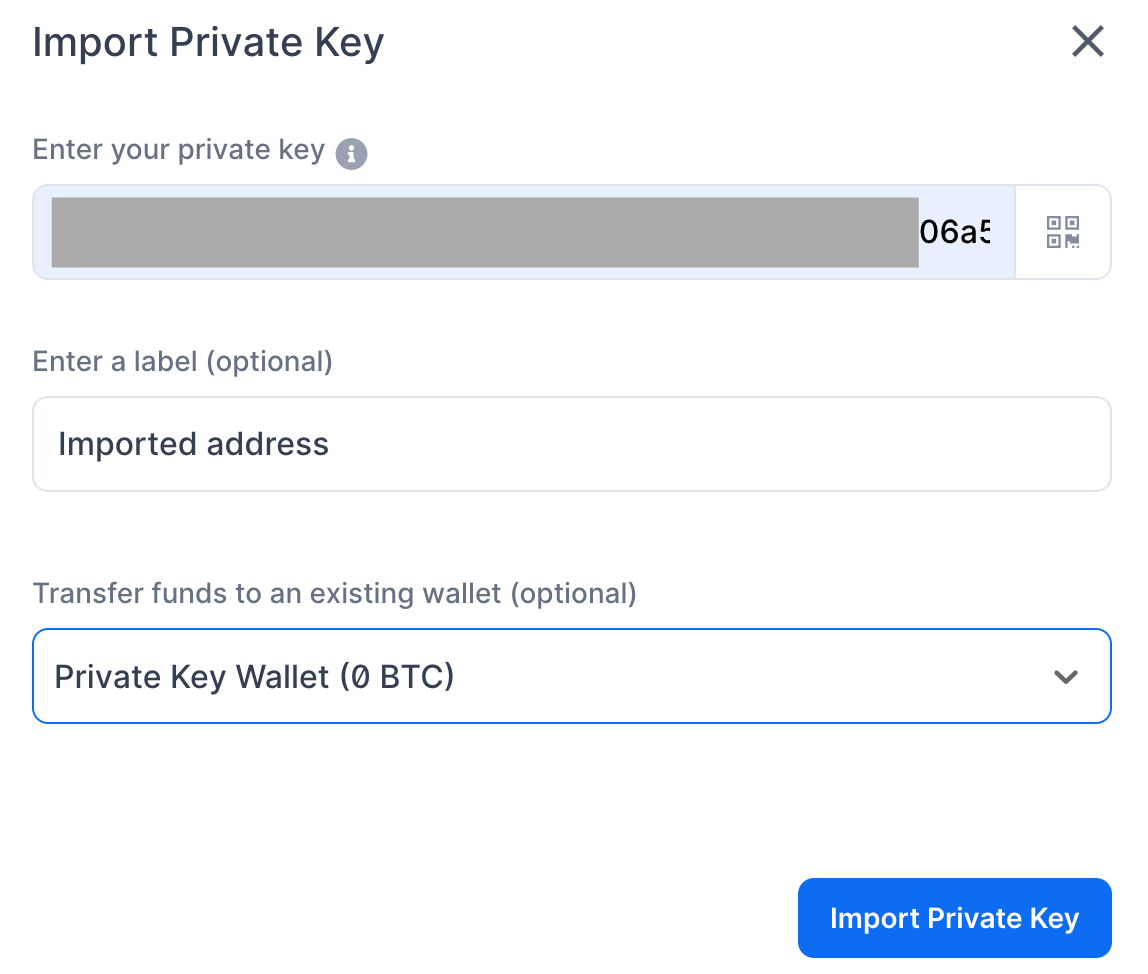Image resolution: width=1148 pixels, height=974 pixels.
Task: Click empty space right of 'Imported address' text
Action: (700, 444)
